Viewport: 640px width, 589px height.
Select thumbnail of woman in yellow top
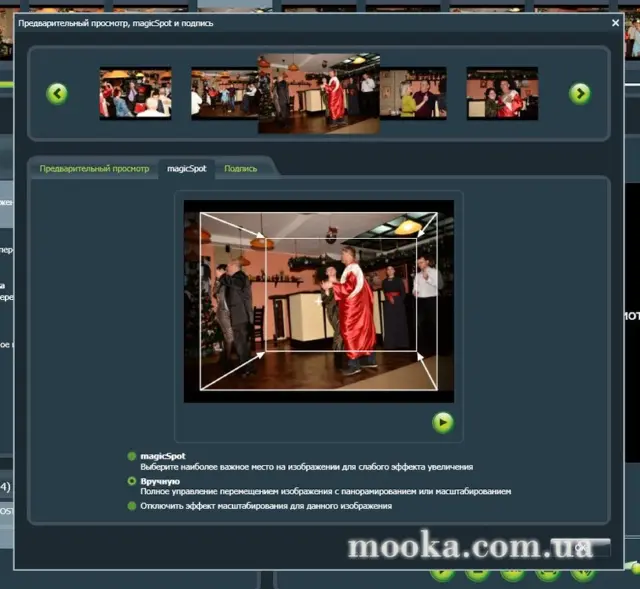tap(413, 93)
